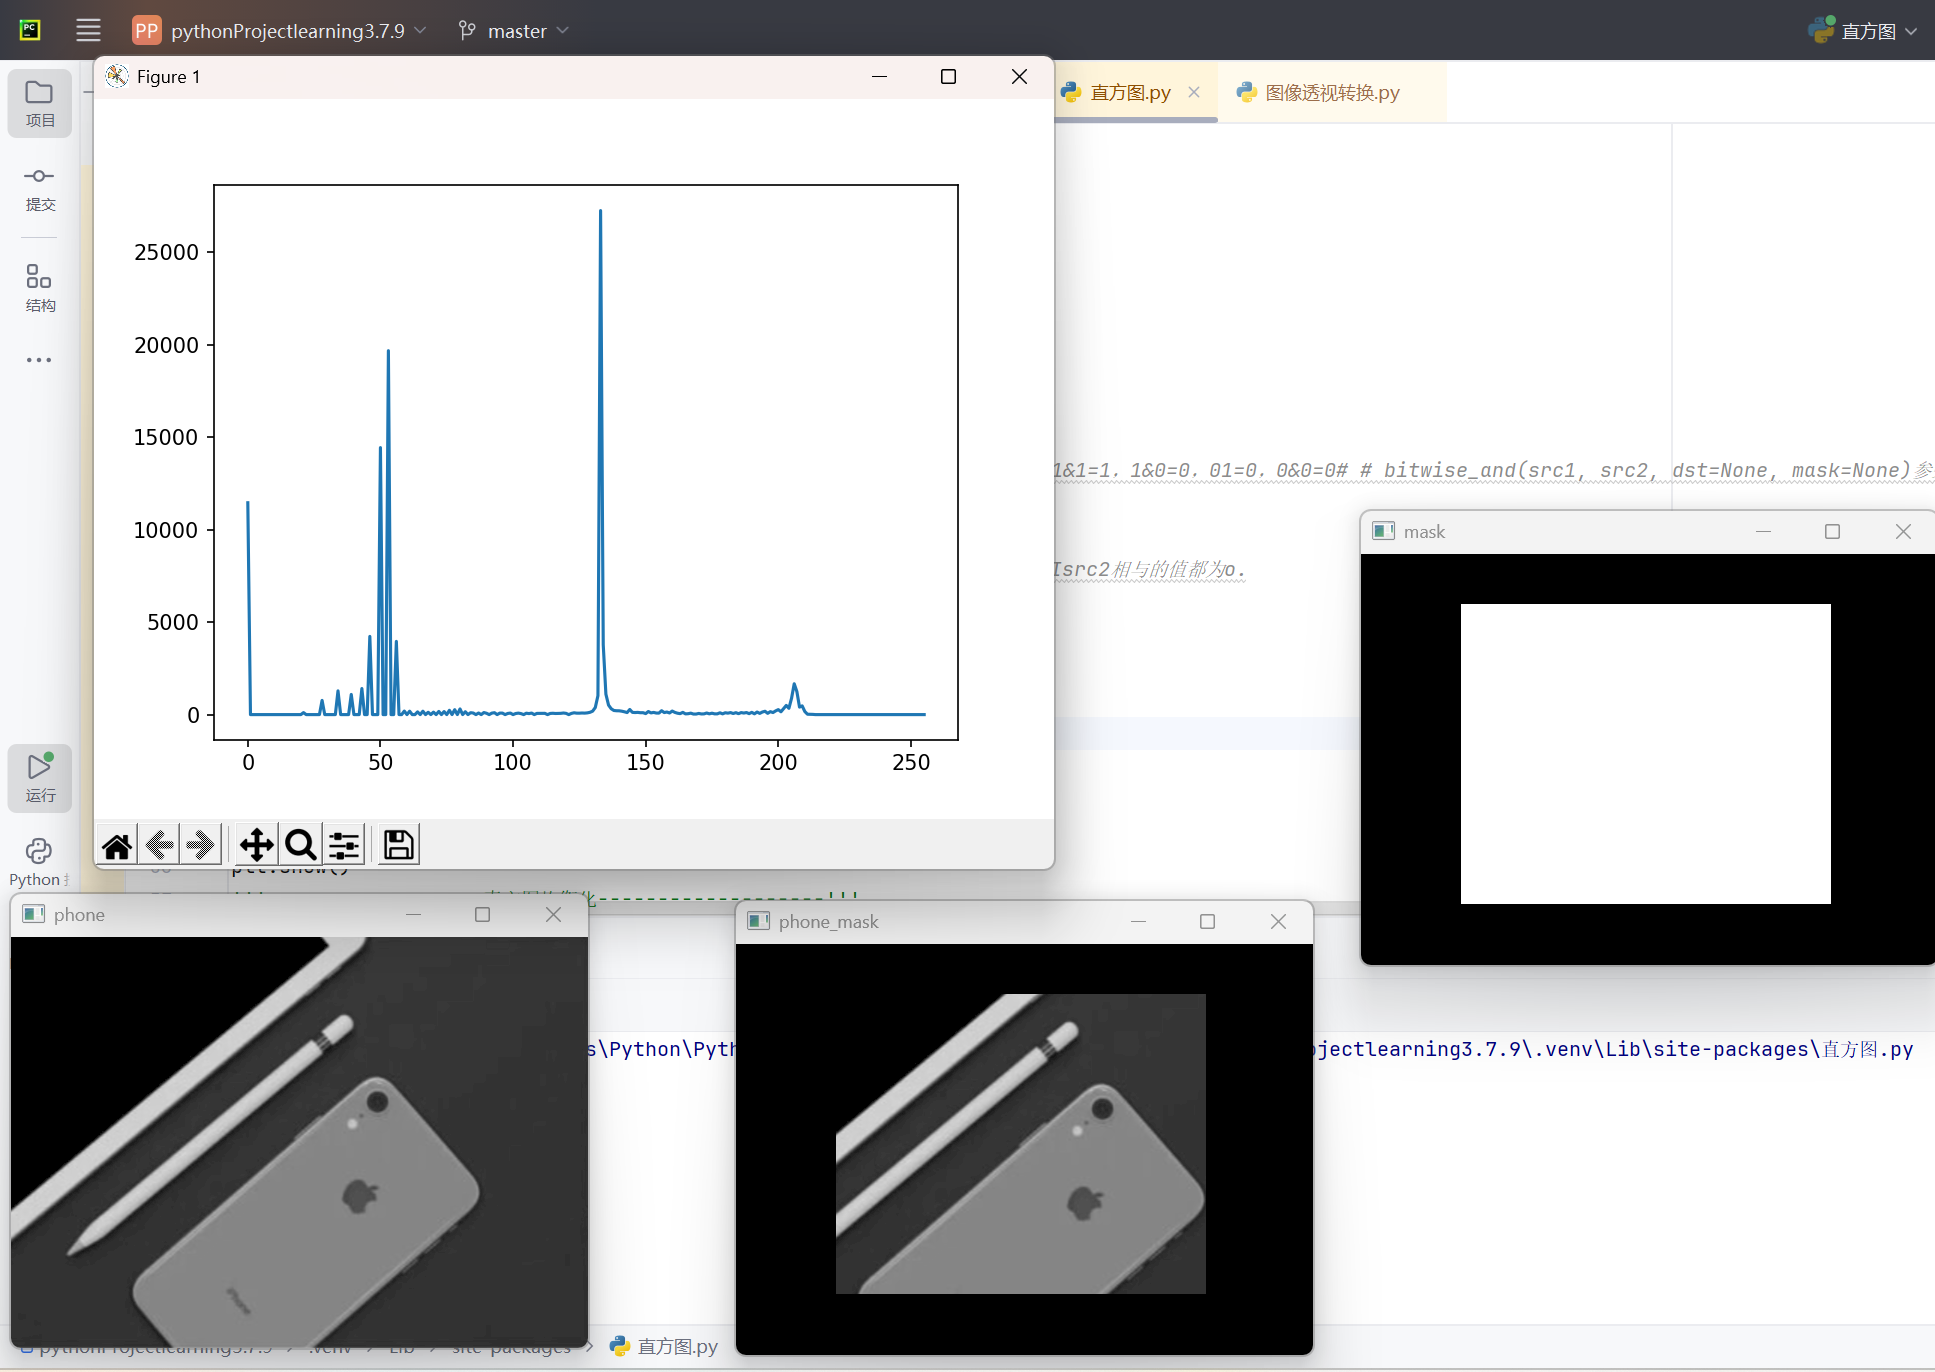Open the 提交 commit tool window
Screen dimensions: 1935x1372
click(x=40, y=188)
